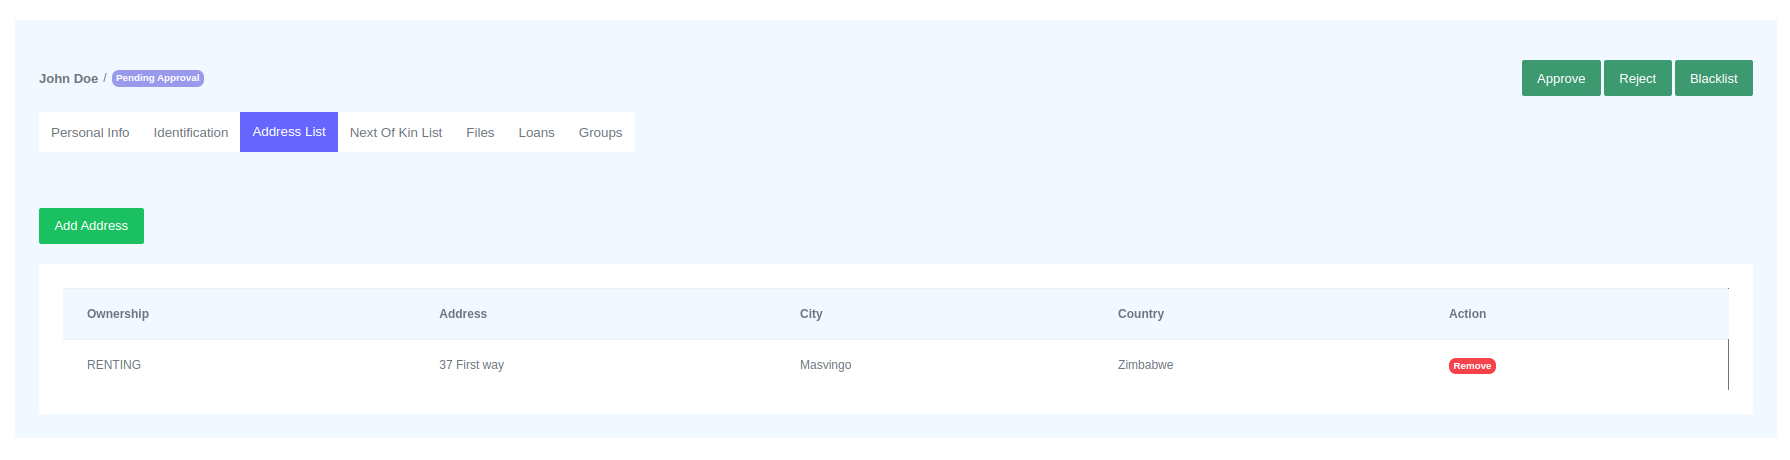Select the Address List tab

pyautogui.click(x=289, y=132)
